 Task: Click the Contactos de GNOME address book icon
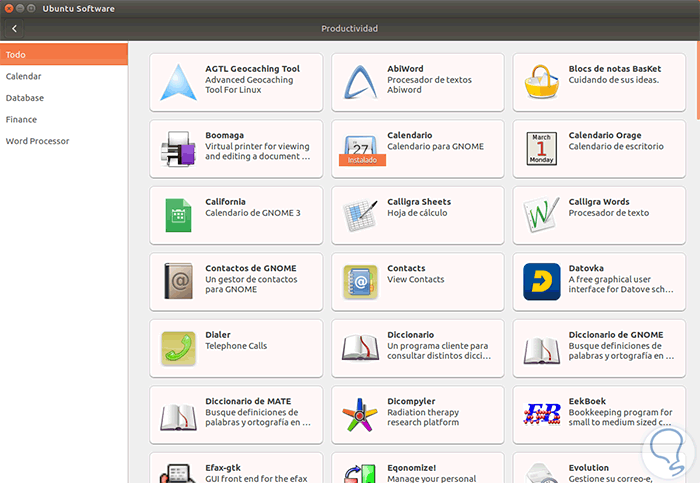[178, 281]
